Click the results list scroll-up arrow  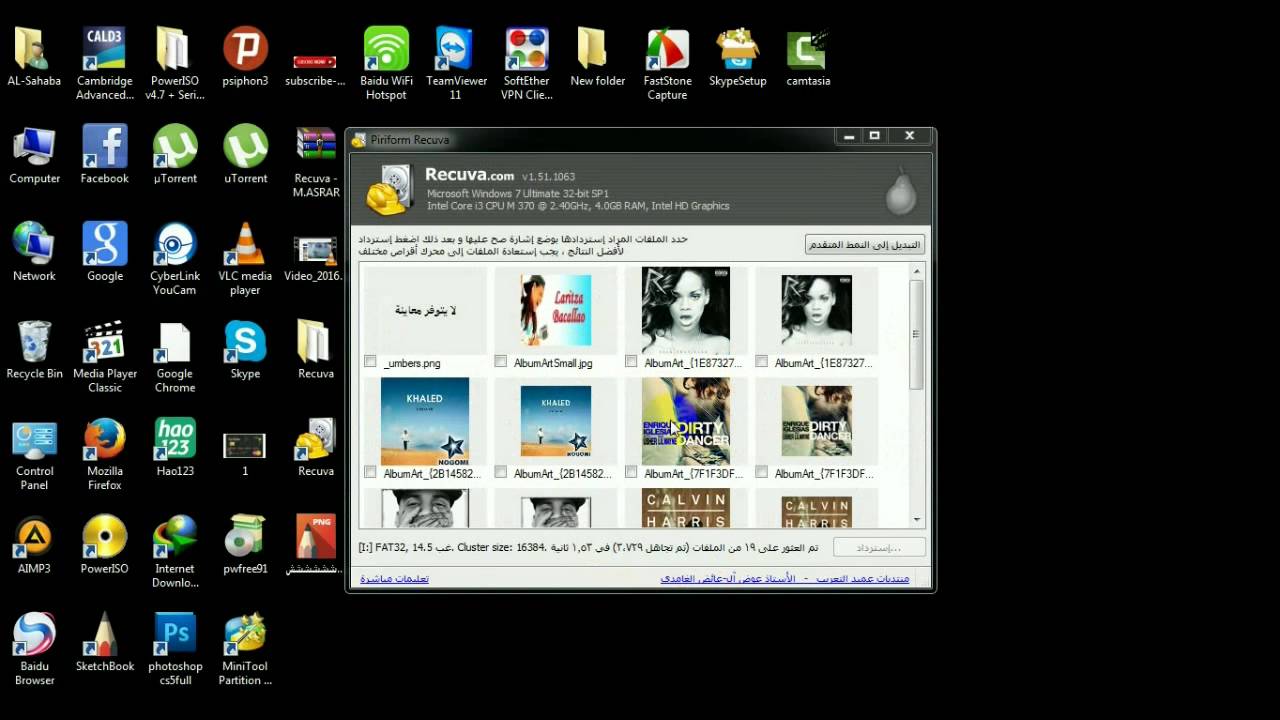click(x=917, y=272)
